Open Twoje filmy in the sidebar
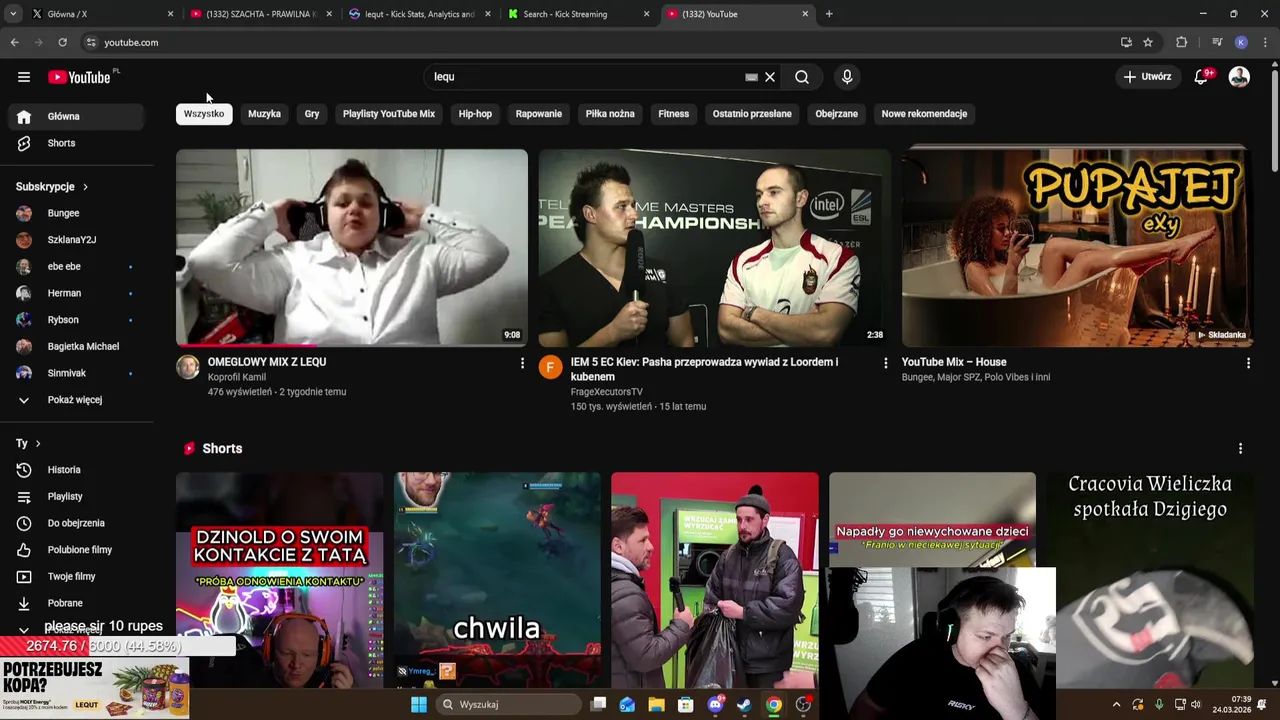The image size is (1280, 720). (x=76, y=576)
